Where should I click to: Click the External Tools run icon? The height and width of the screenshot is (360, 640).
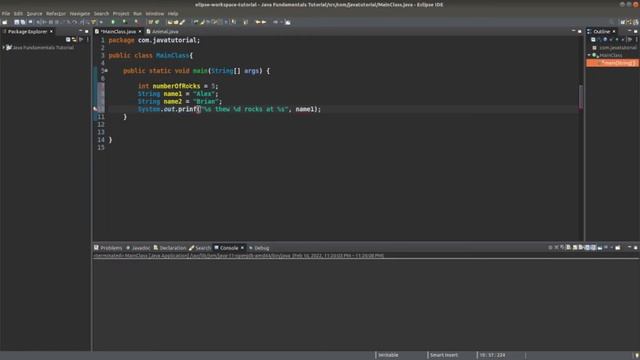click(x=136, y=22)
